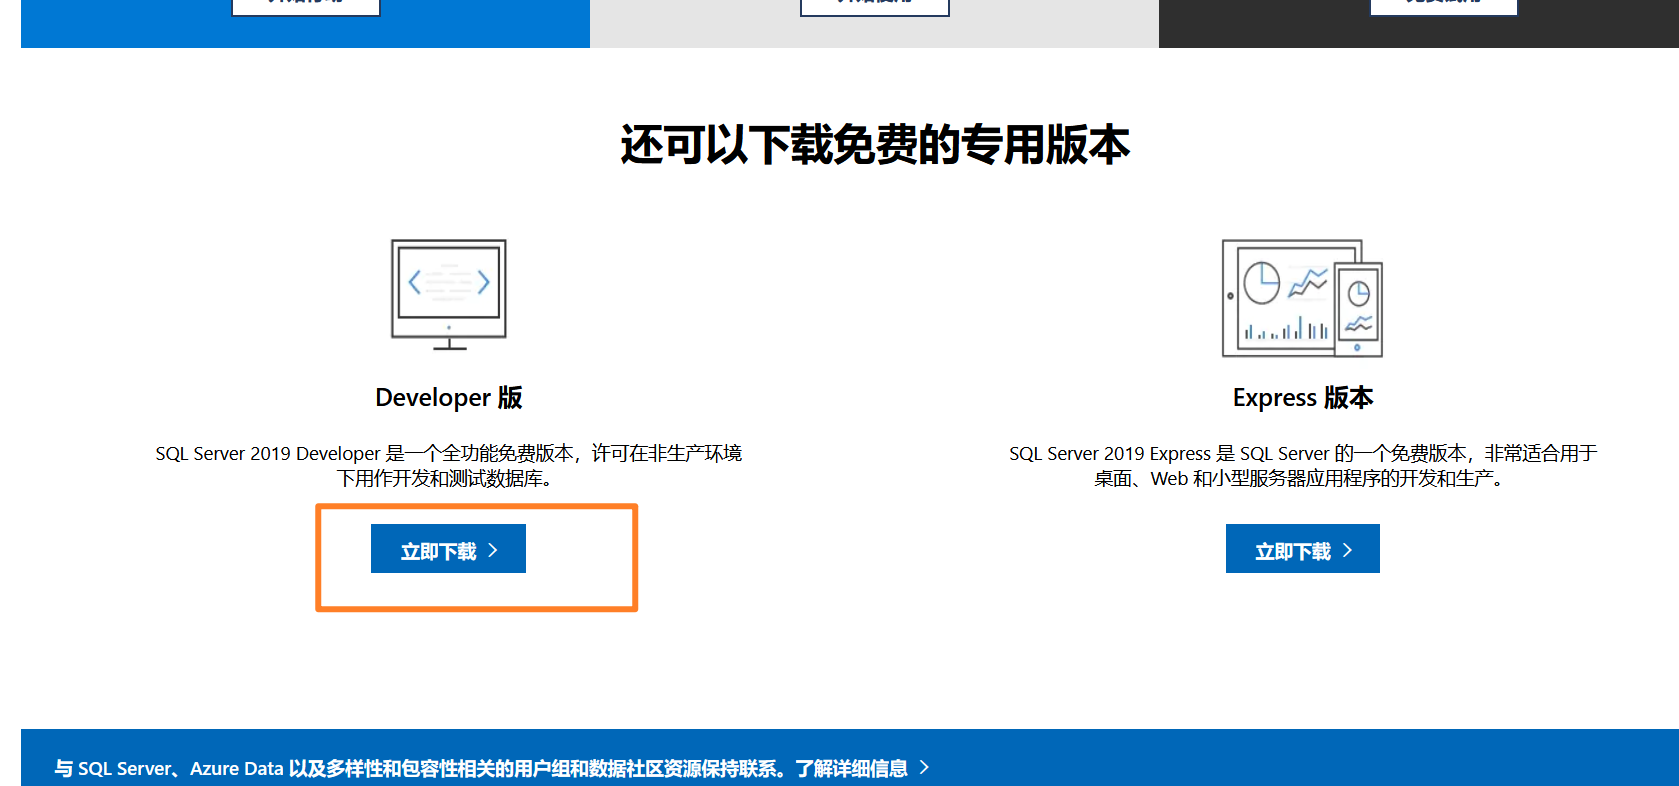This screenshot has width=1679, height=786.
Task: Open the '了解详细信息' community link in blue banner
Action: (852, 768)
